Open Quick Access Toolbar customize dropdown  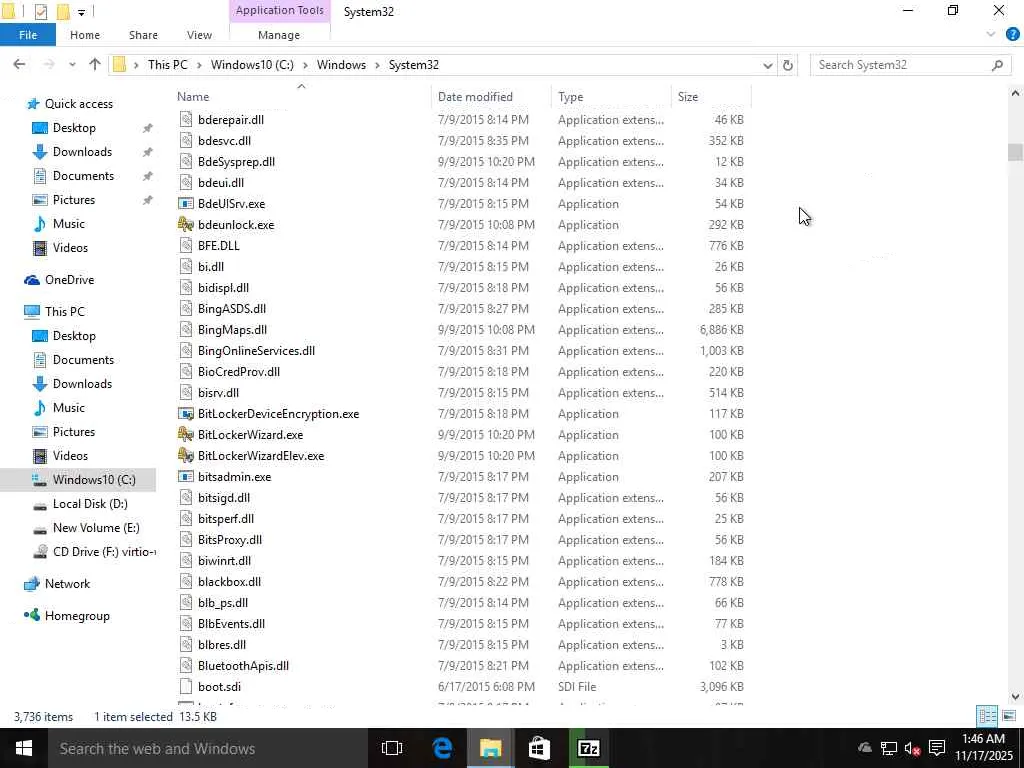[x=82, y=12]
